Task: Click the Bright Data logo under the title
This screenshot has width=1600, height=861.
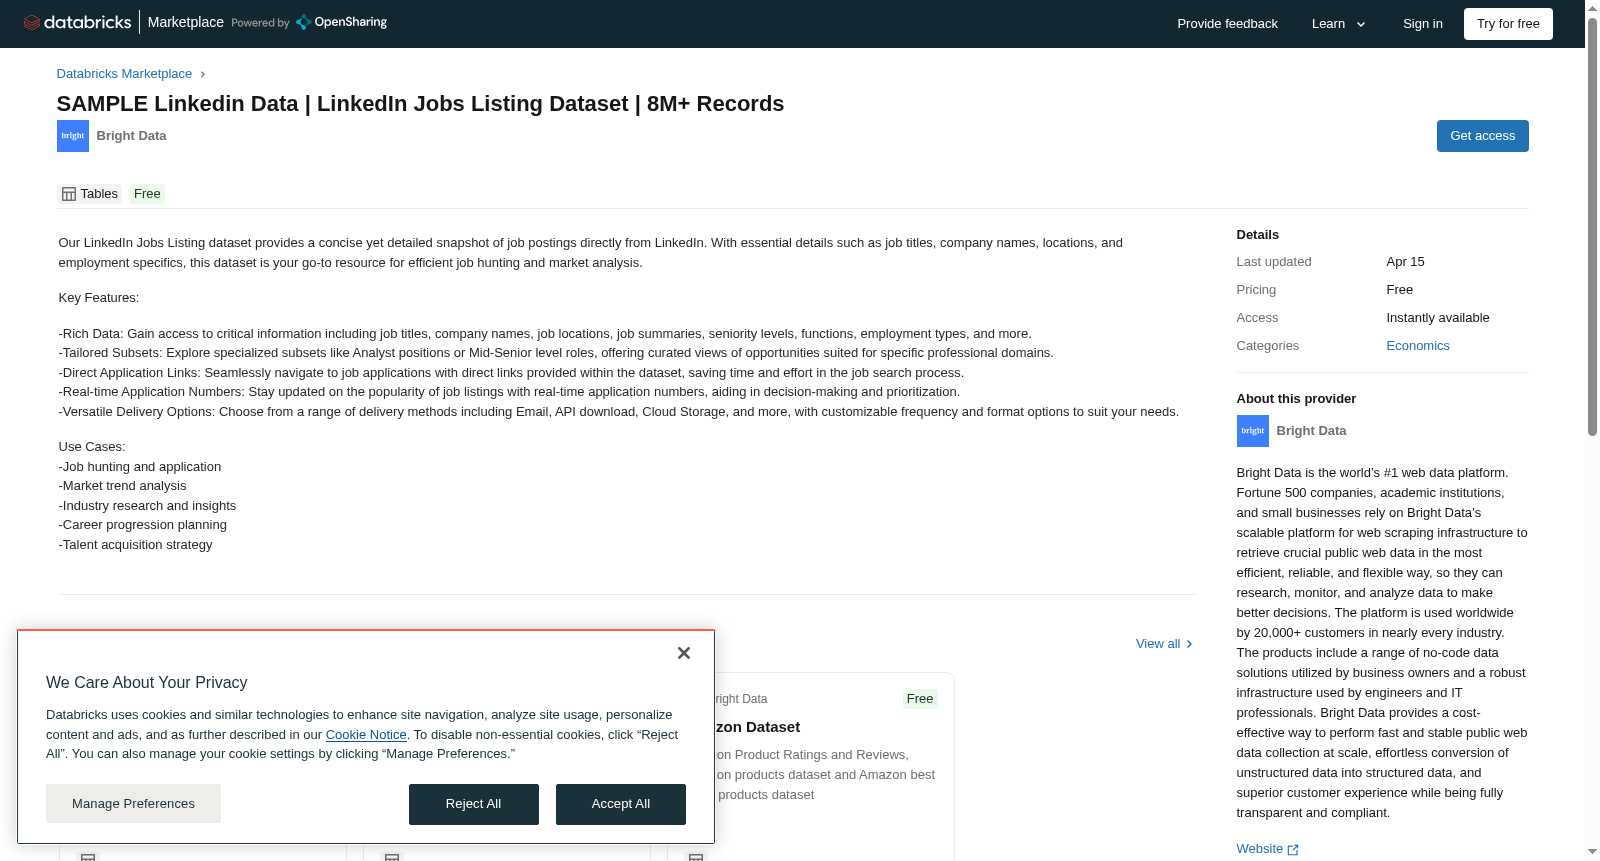Action: [x=73, y=136]
